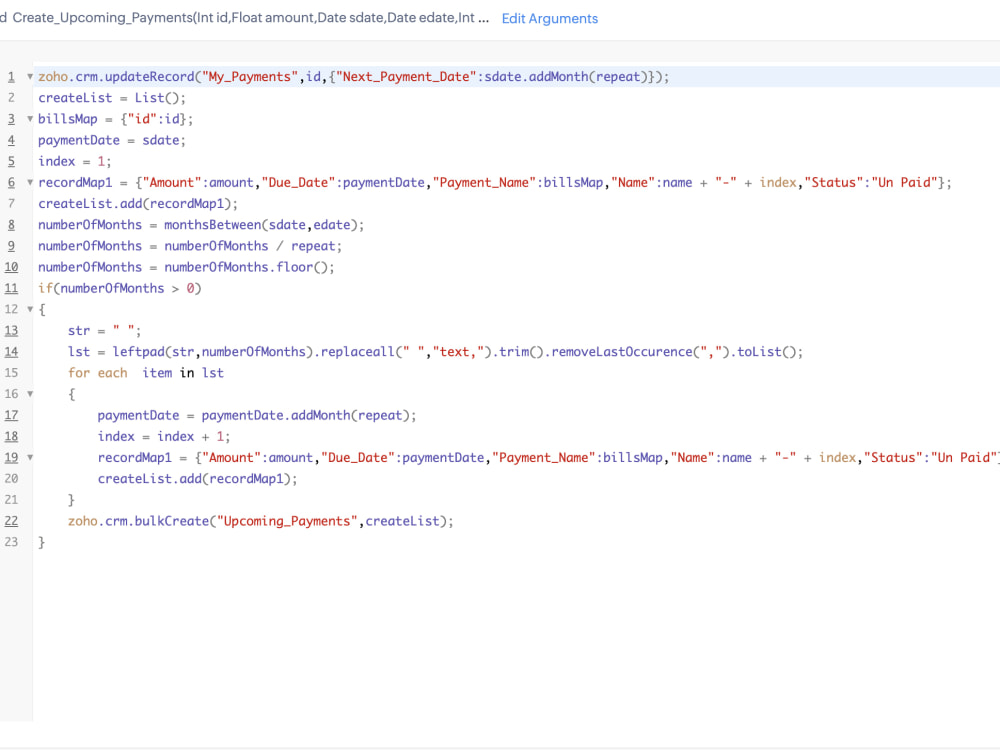
Task: Click line number 2 in gutter
Action: click(x=11, y=98)
